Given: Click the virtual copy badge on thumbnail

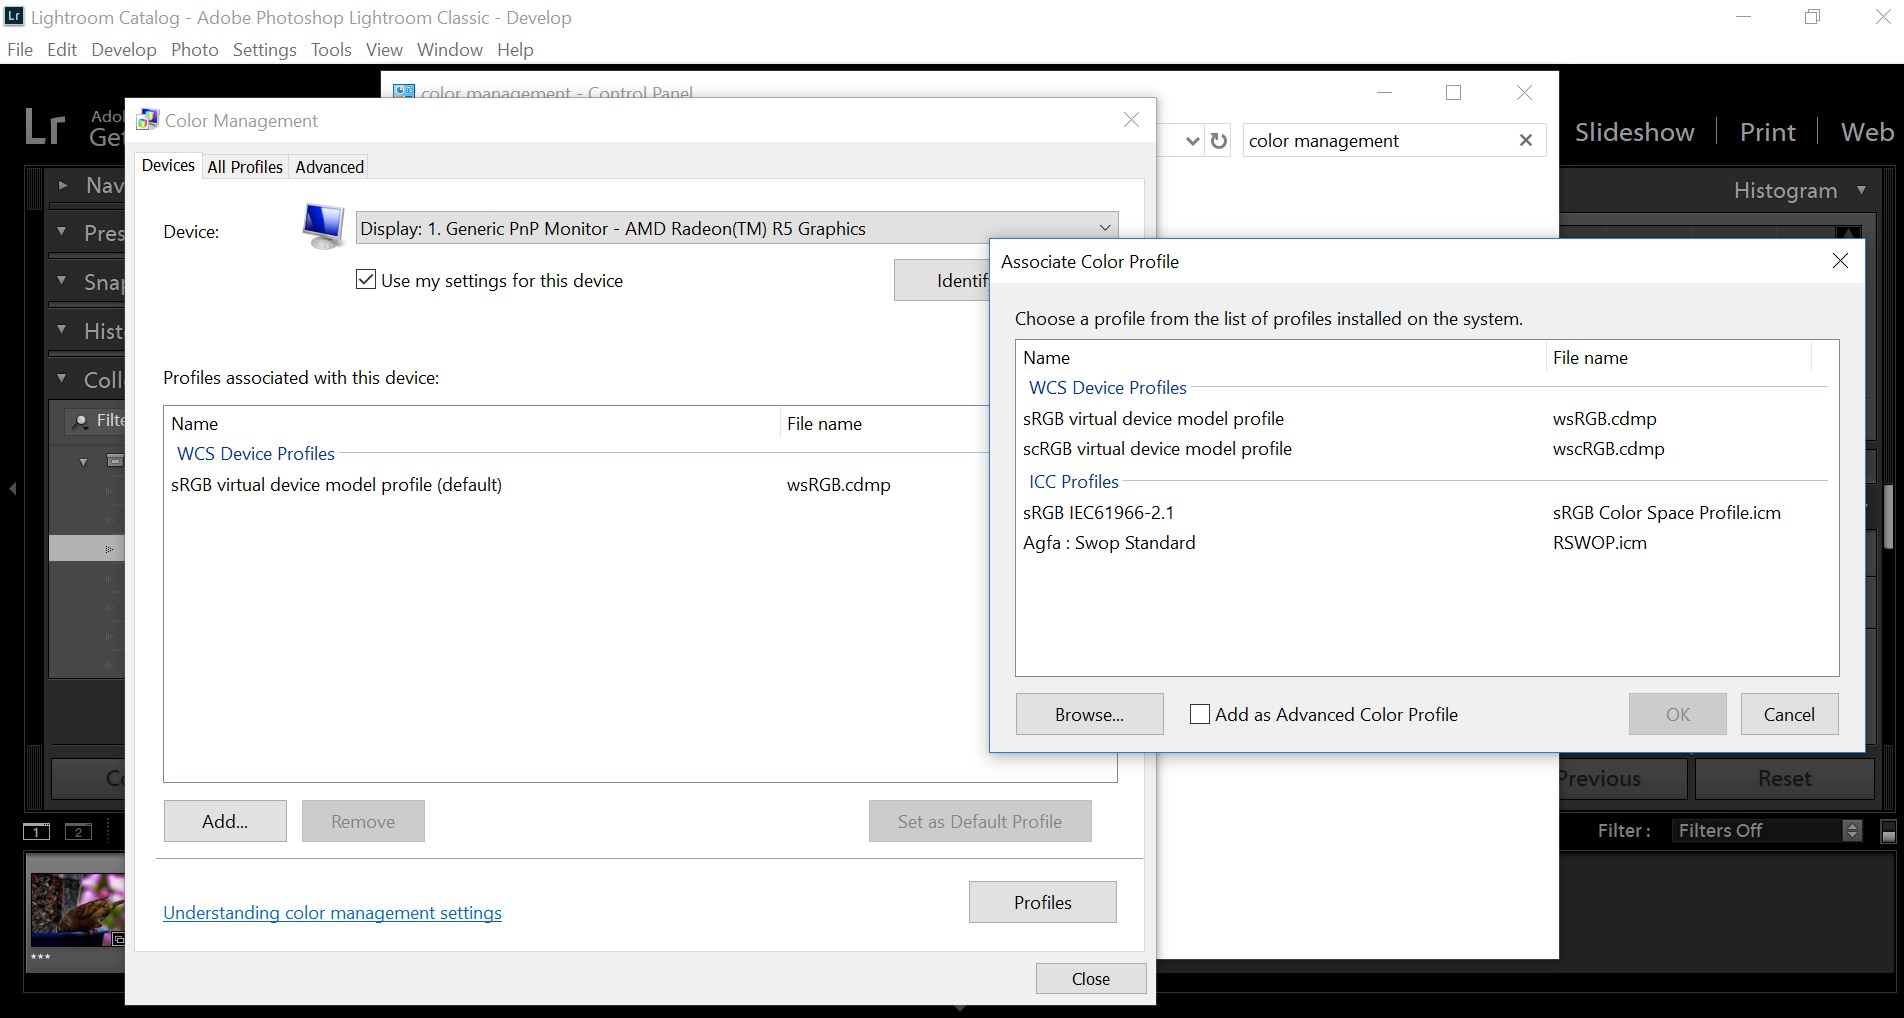Looking at the screenshot, I should (118, 938).
